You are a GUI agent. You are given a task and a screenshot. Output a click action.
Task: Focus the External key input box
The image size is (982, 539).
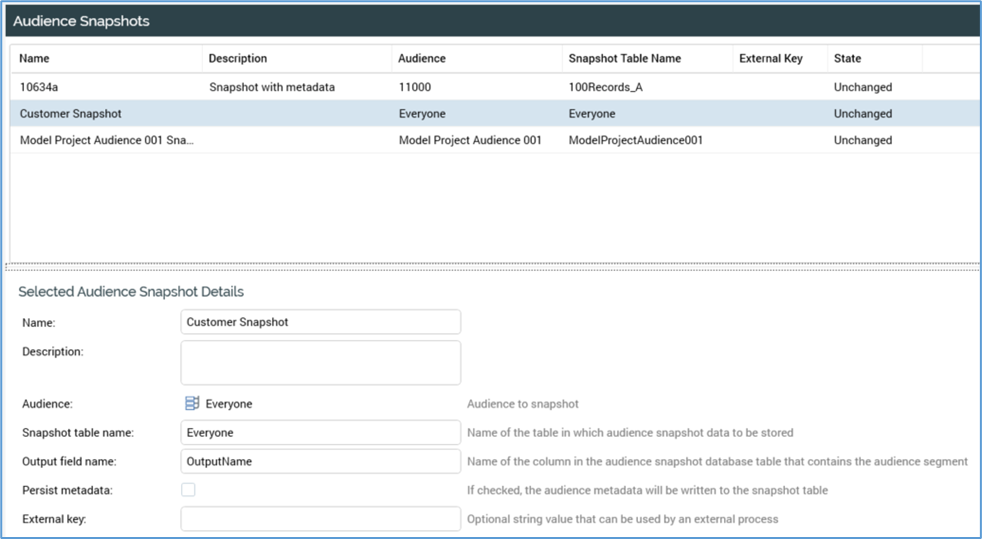click(x=320, y=519)
